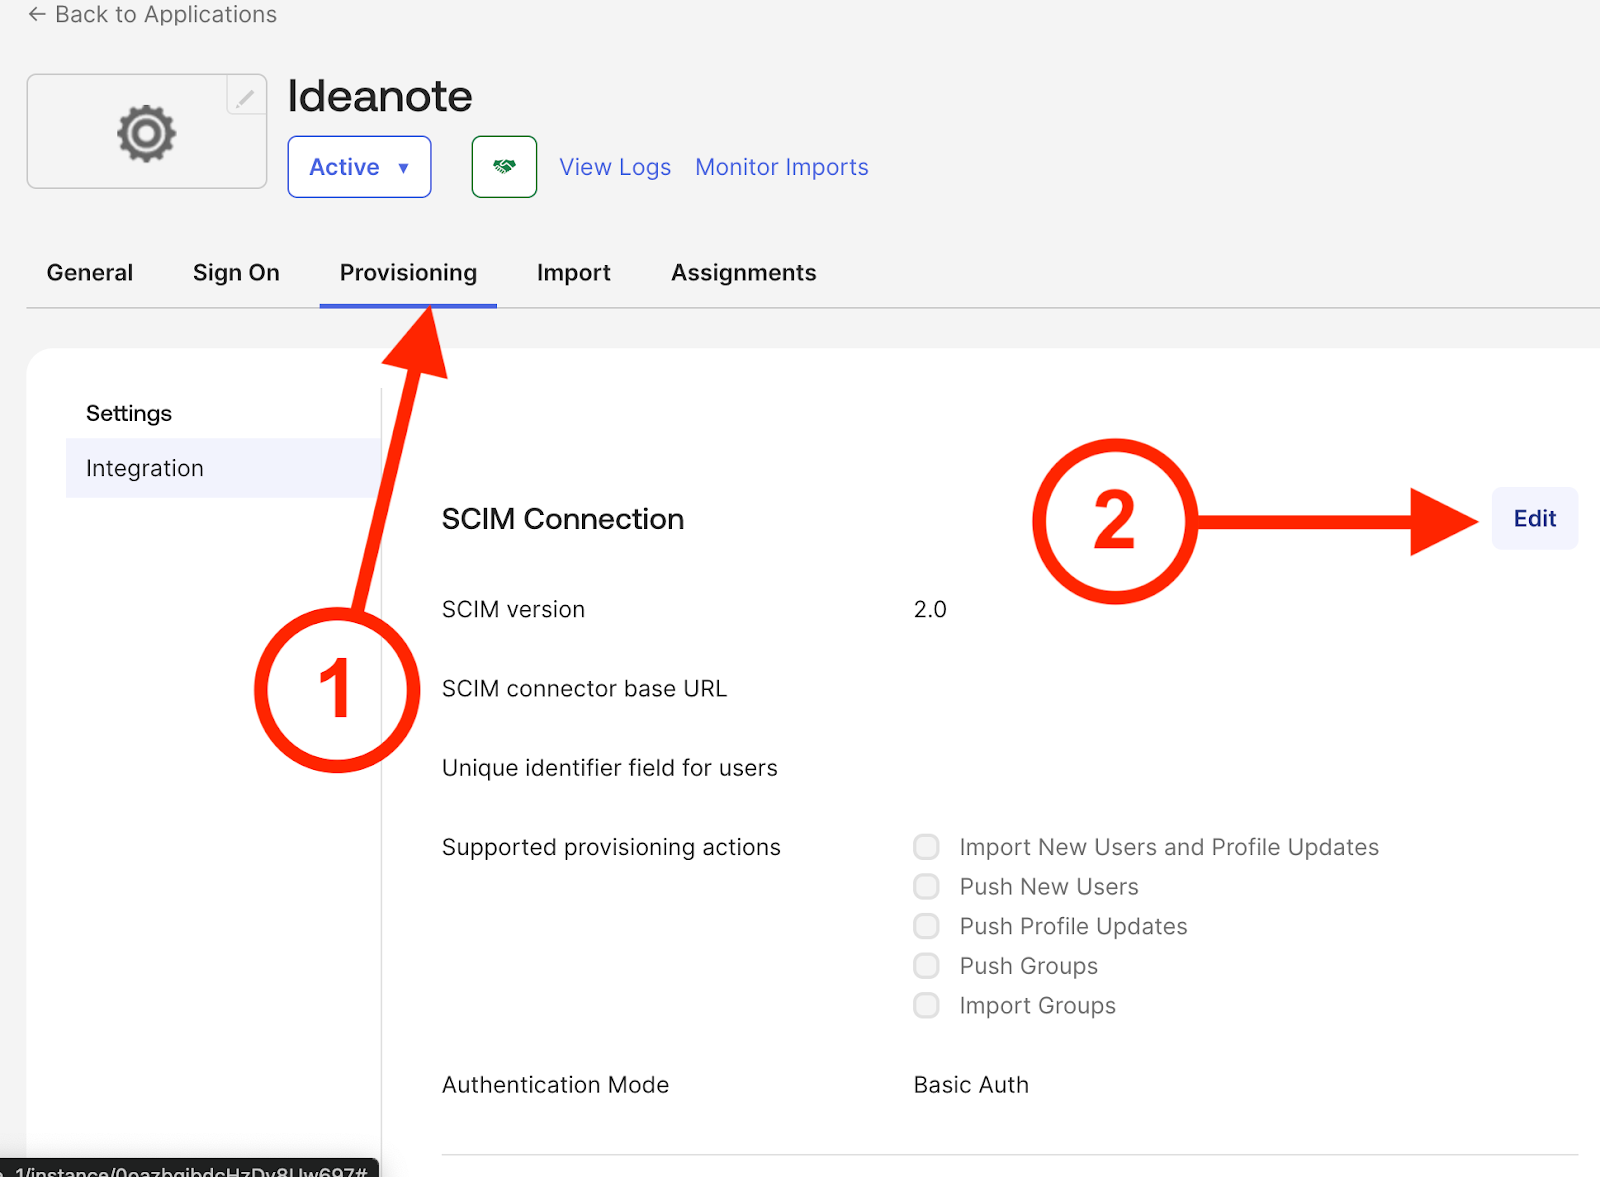The width and height of the screenshot is (1600, 1177).
Task: Click the SCIM version value 2.0
Action: click(930, 609)
